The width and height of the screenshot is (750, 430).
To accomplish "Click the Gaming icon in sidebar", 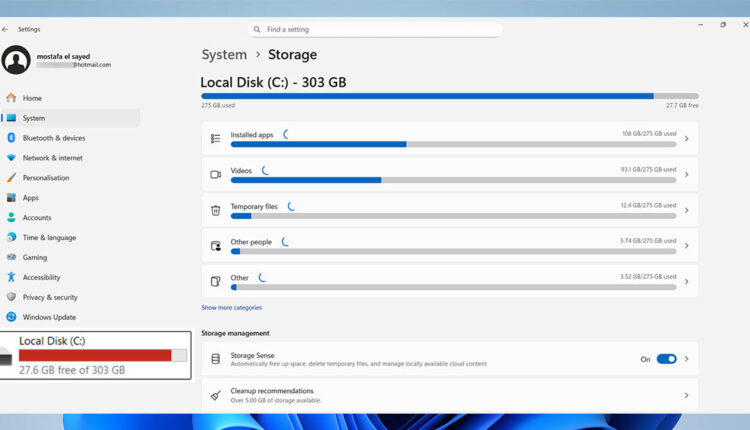I will click(11, 257).
